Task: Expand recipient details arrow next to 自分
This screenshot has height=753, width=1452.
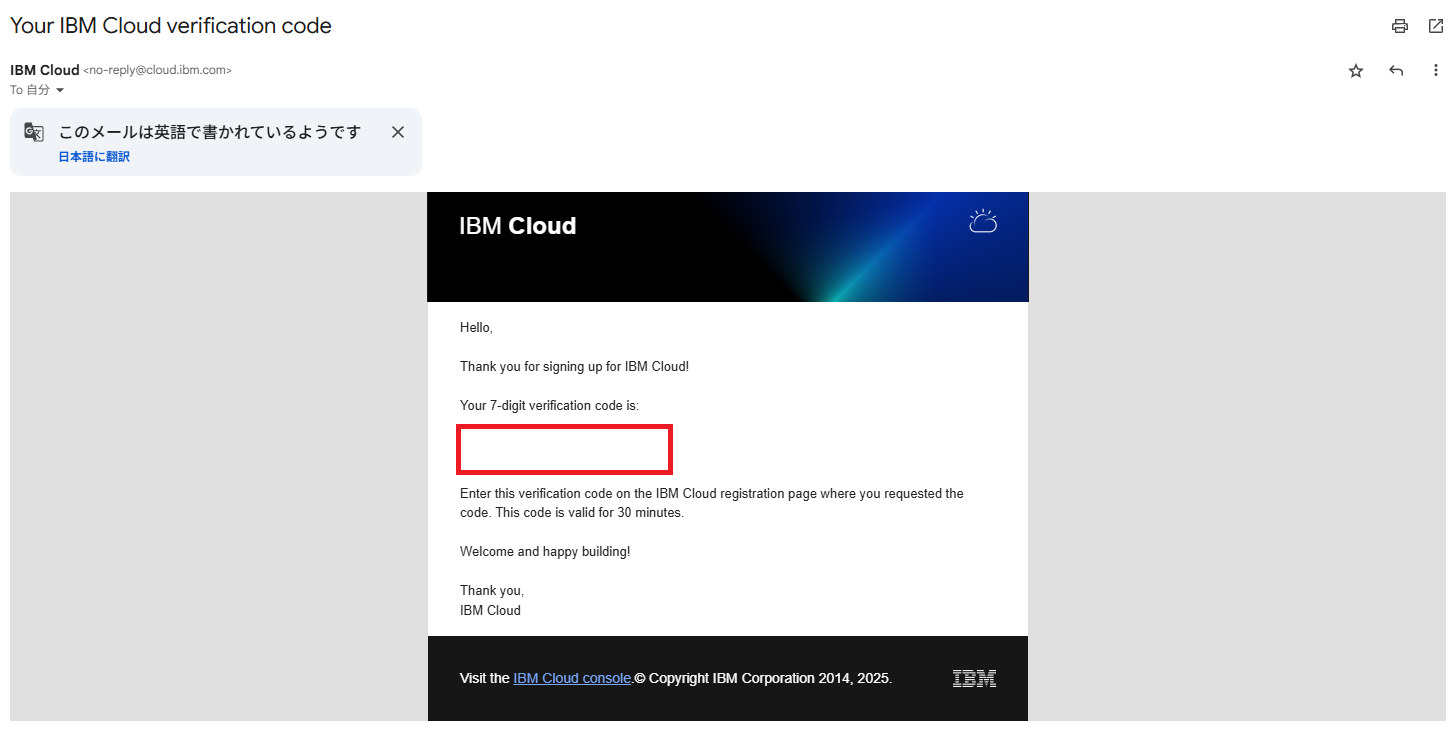Action: click(x=60, y=91)
